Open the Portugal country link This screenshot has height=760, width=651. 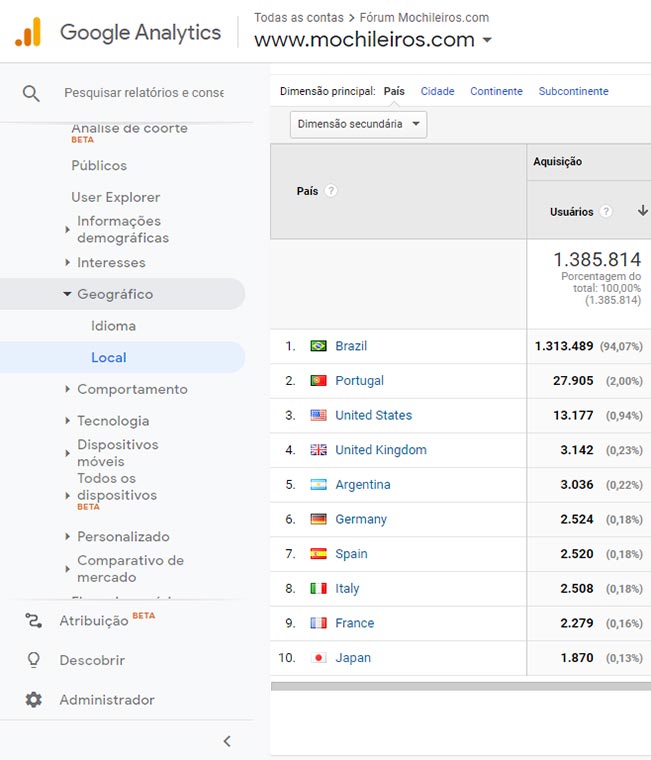click(359, 381)
